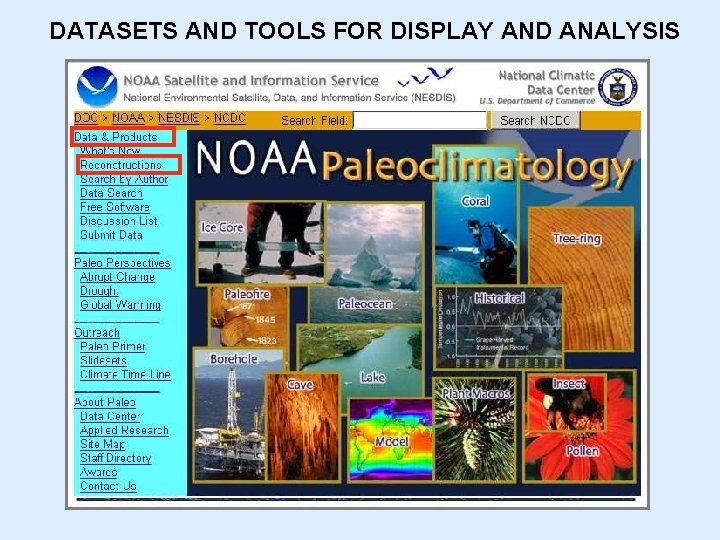Viewport: 720px width, 540px height.
Task: Open the Global Warming link
Action: click(x=120, y=305)
